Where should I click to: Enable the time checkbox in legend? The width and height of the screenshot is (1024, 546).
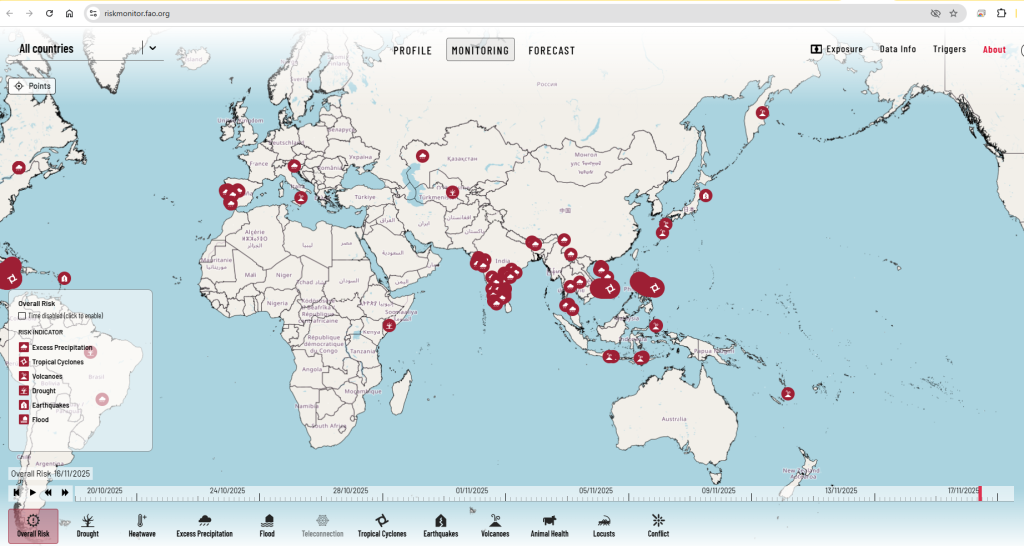pyautogui.click(x=22, y=316)
